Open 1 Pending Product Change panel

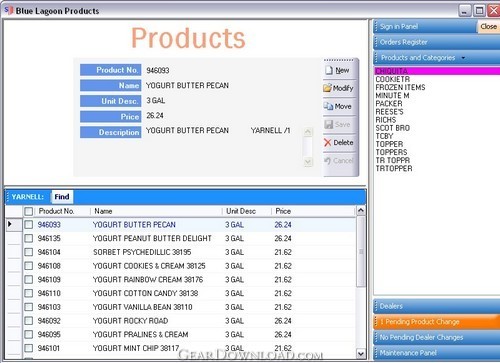click(437, 322)
